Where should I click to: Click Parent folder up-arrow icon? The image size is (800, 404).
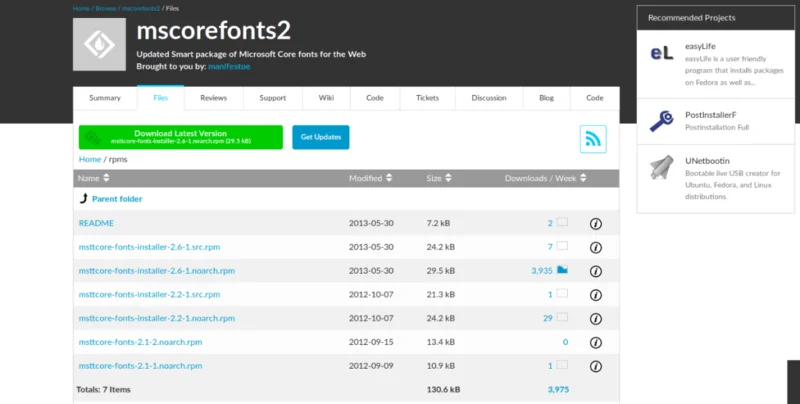coord(84,198)
